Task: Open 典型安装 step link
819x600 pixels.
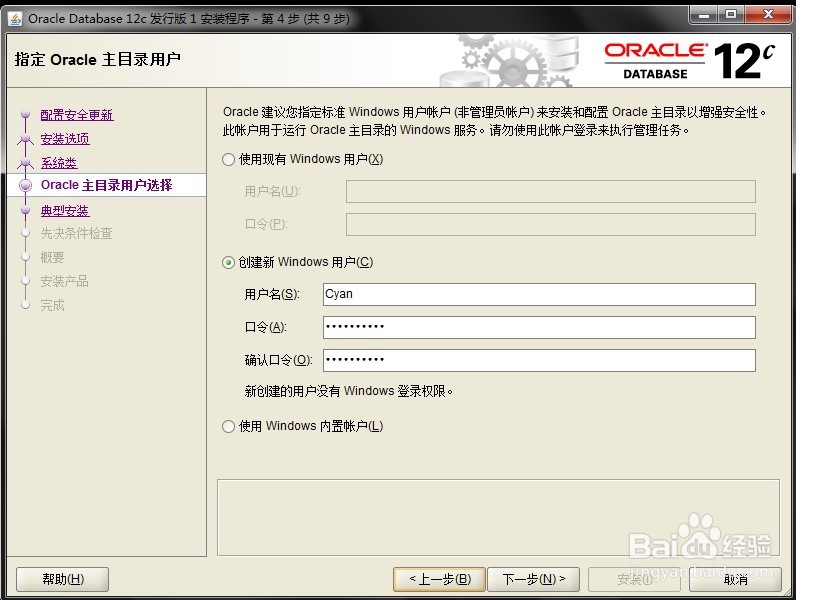Action: [65, 211]
